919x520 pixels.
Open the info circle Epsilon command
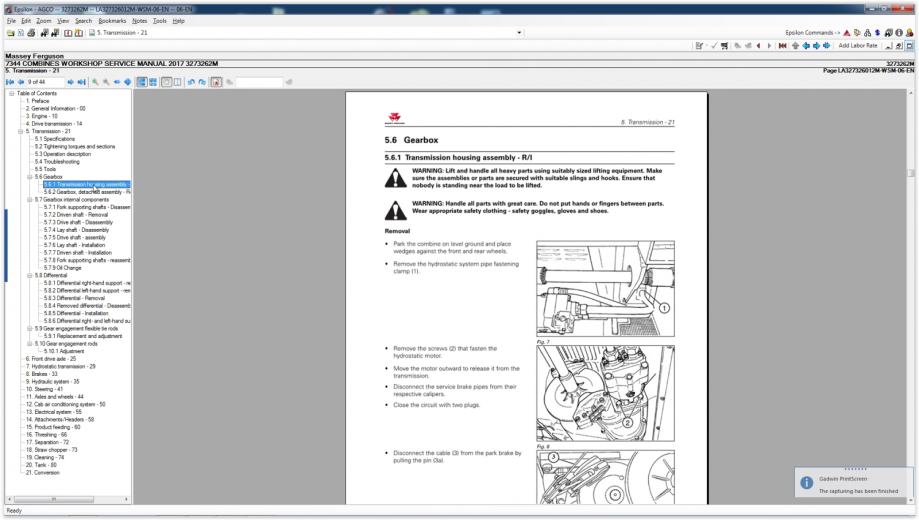pos(898,33)
